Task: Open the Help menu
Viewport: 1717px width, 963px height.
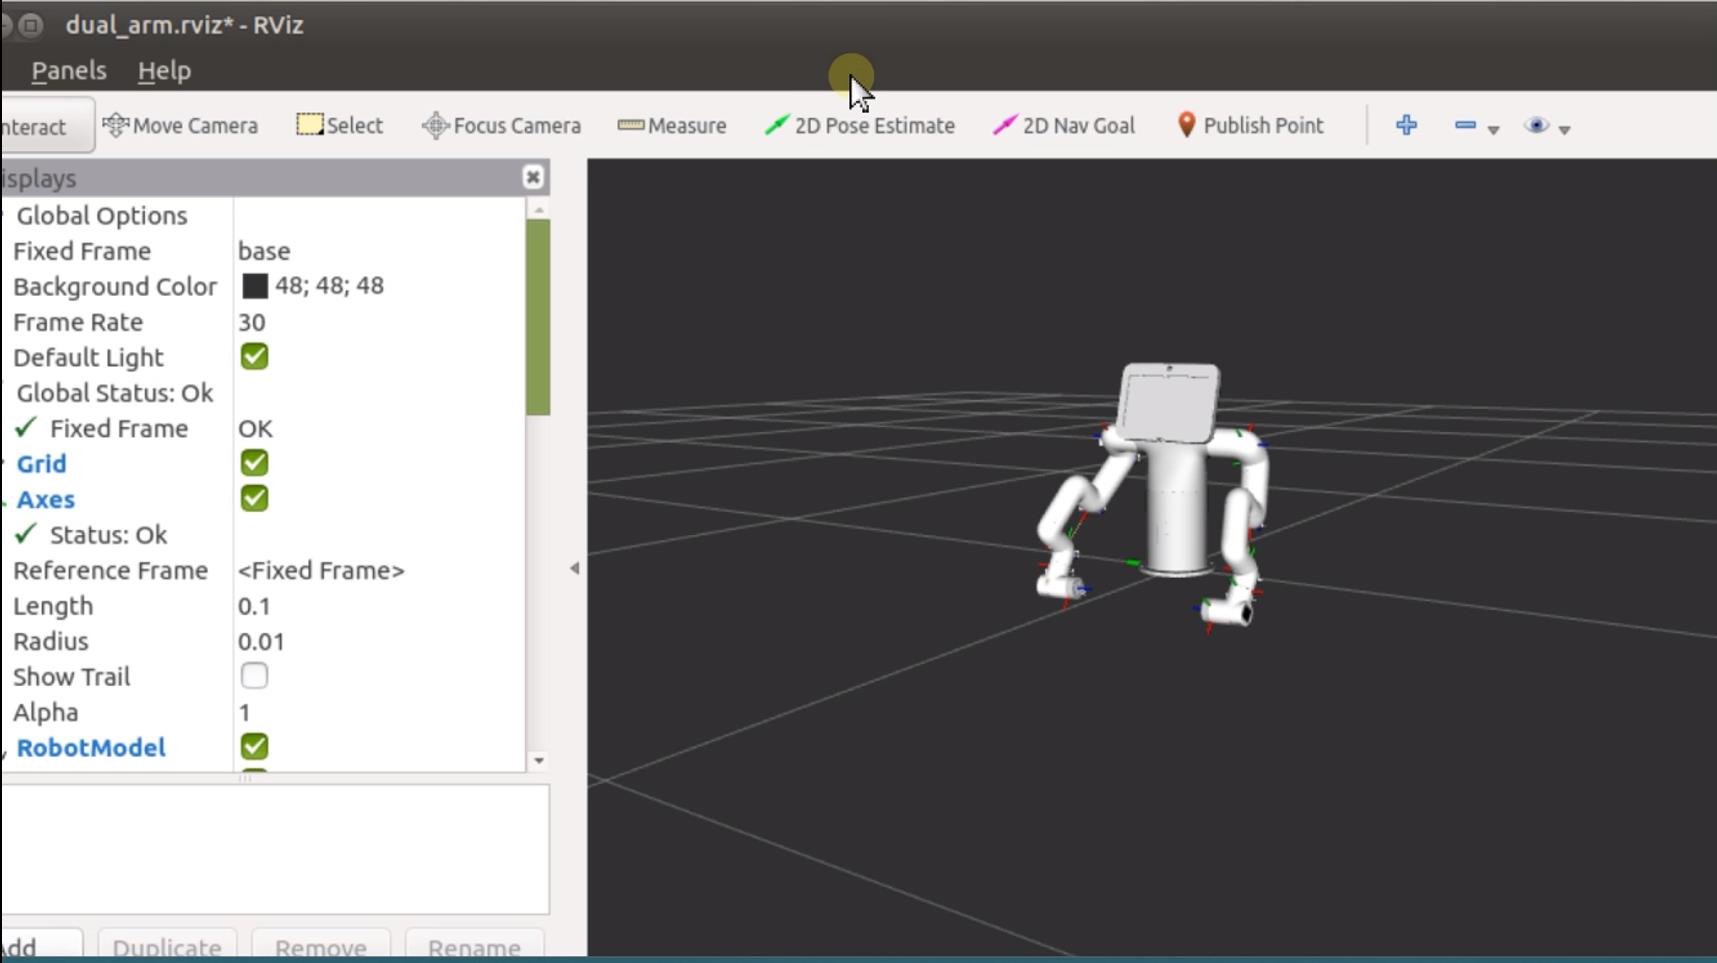Action: [164, 71]
